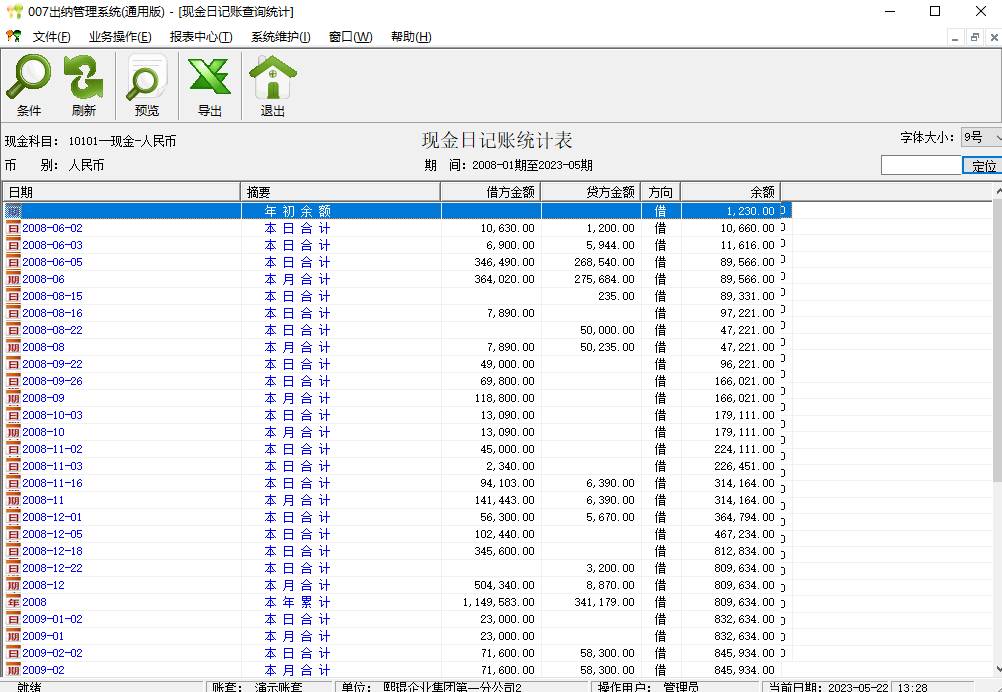This screenshot has width=1002, height=692.
Task: Export to Excel with 导出 icon
Action: [x=210, y=85]
